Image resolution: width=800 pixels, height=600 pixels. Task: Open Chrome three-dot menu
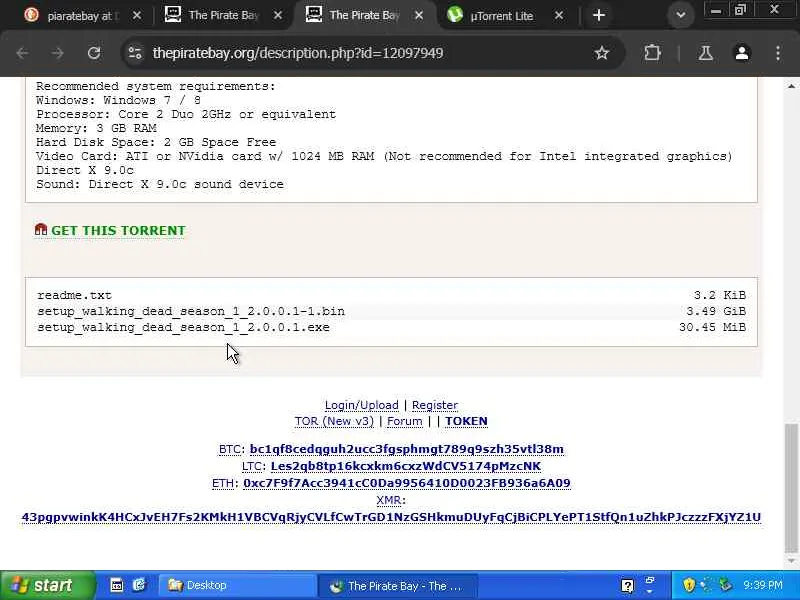pos(778,53)
